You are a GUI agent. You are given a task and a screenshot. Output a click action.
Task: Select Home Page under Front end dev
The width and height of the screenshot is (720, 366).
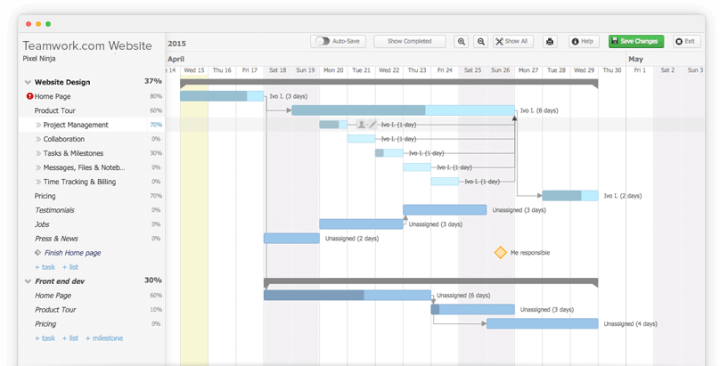pos(53,296)
